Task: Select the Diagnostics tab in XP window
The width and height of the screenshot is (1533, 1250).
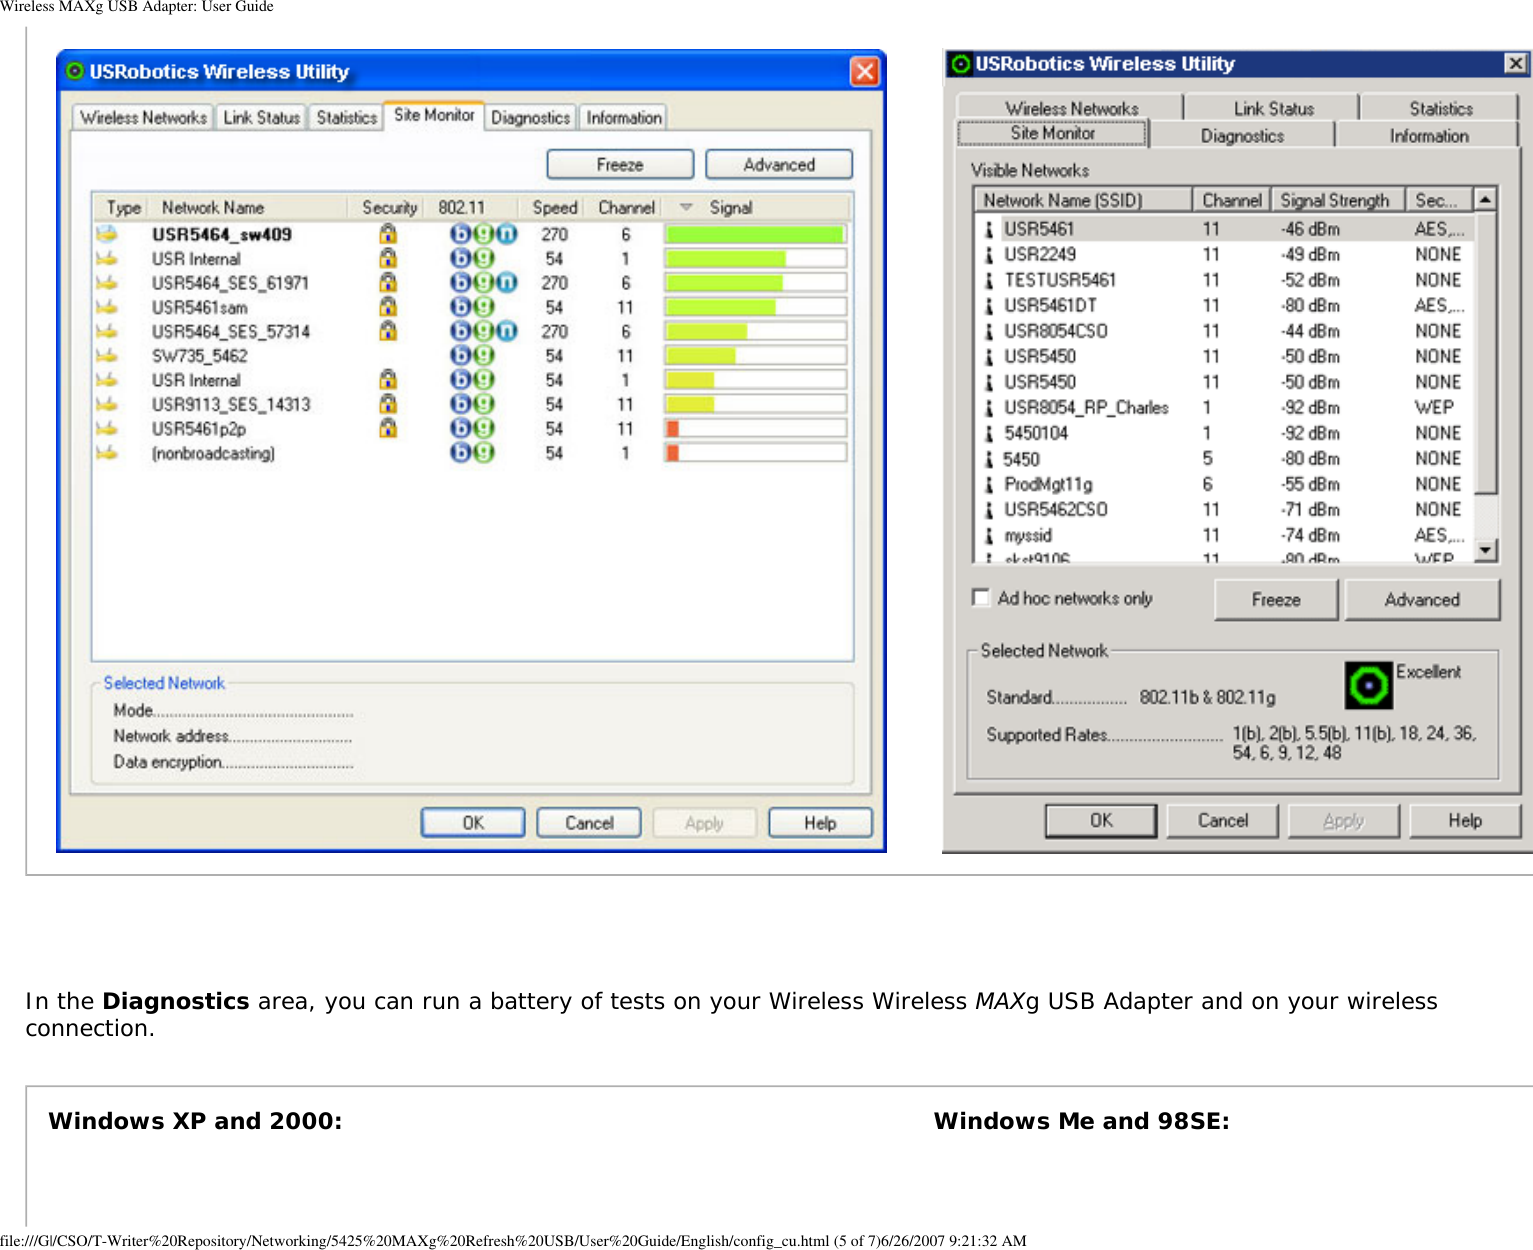Action: point(530,118)
